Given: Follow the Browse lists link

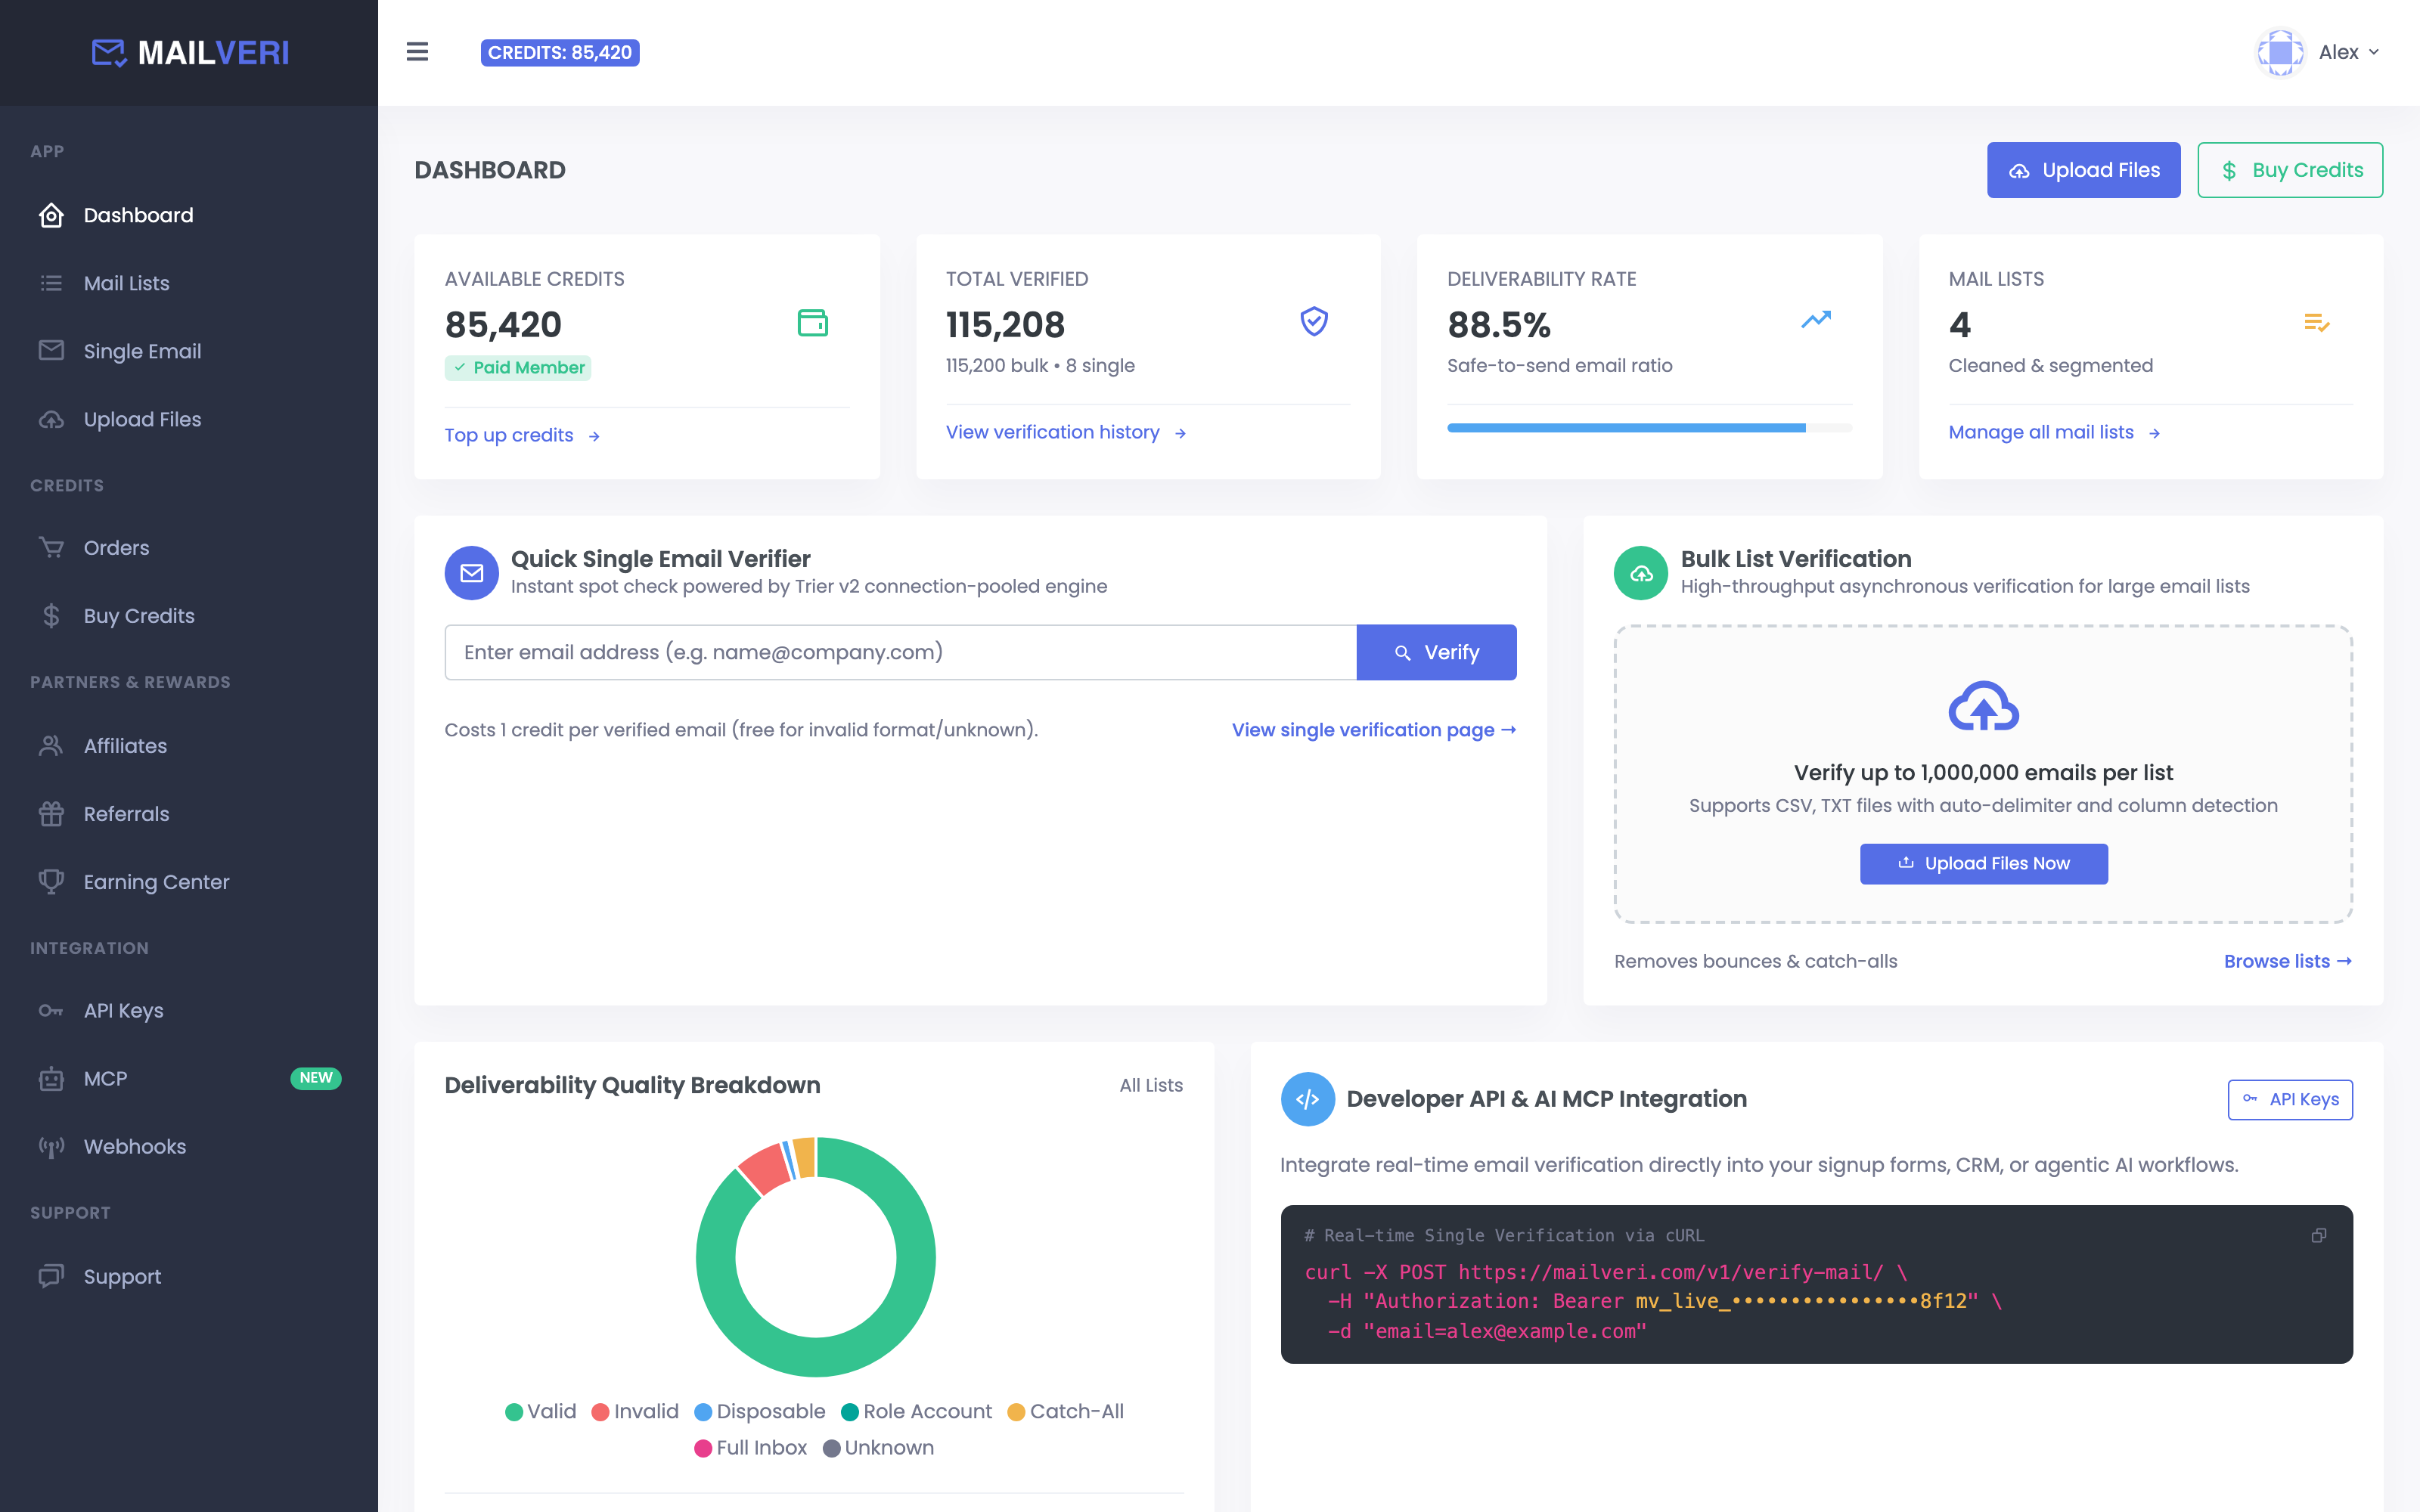Looking at the screenshot, I should click(2287, 961).
